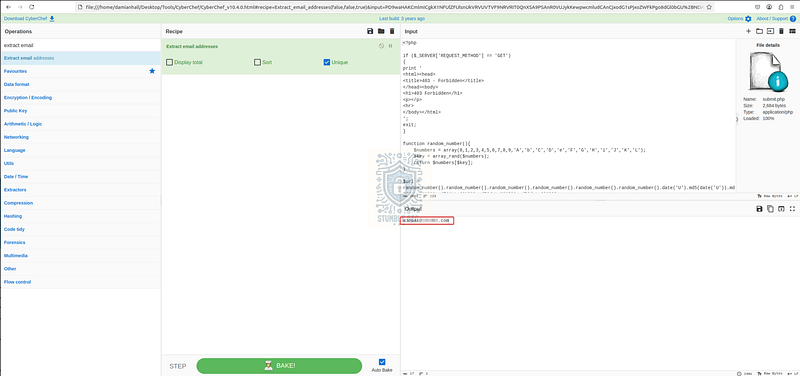Save output to file icon

click(759, 209)
